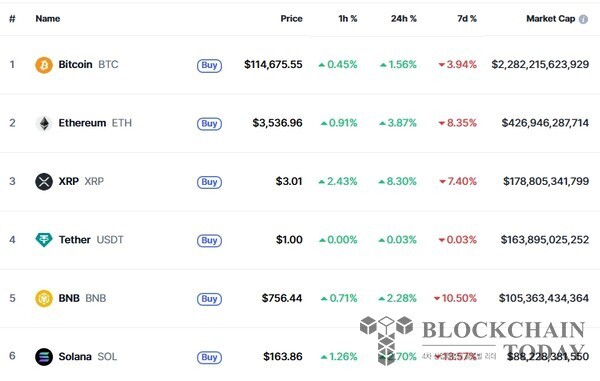Click the Buy button for Bitcoin
This screenshot has height=381, width=600.
[x=209, y=65]
